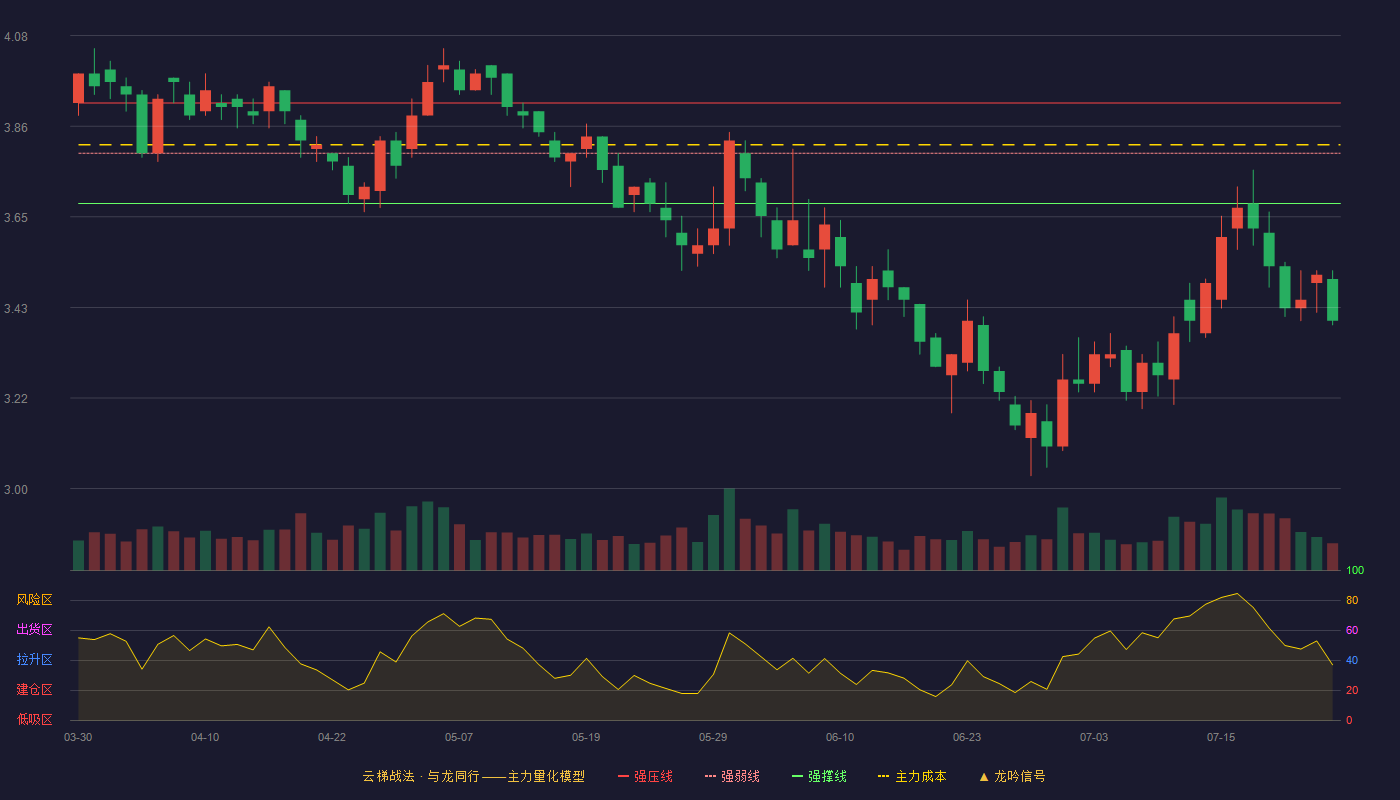Toggle the 强撑线 legend entry
Viewport: 1400px width, 800px height.
coord(819,776)
